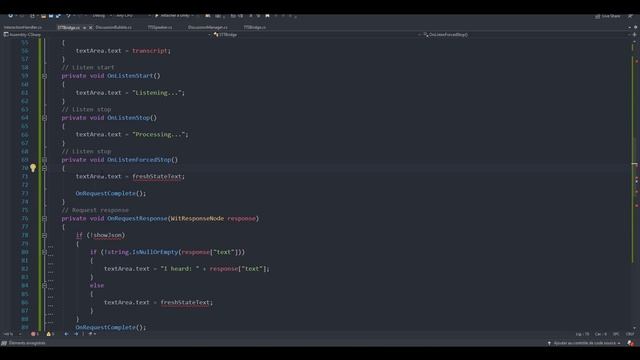Click the tab well settings gear icon
Screen dimensions: 640x360
[635, 27]
